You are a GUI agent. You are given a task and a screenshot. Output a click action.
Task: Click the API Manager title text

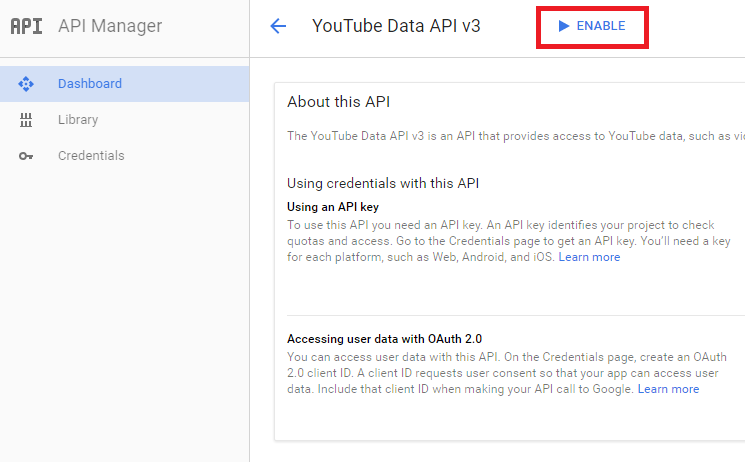click(110, 26)
